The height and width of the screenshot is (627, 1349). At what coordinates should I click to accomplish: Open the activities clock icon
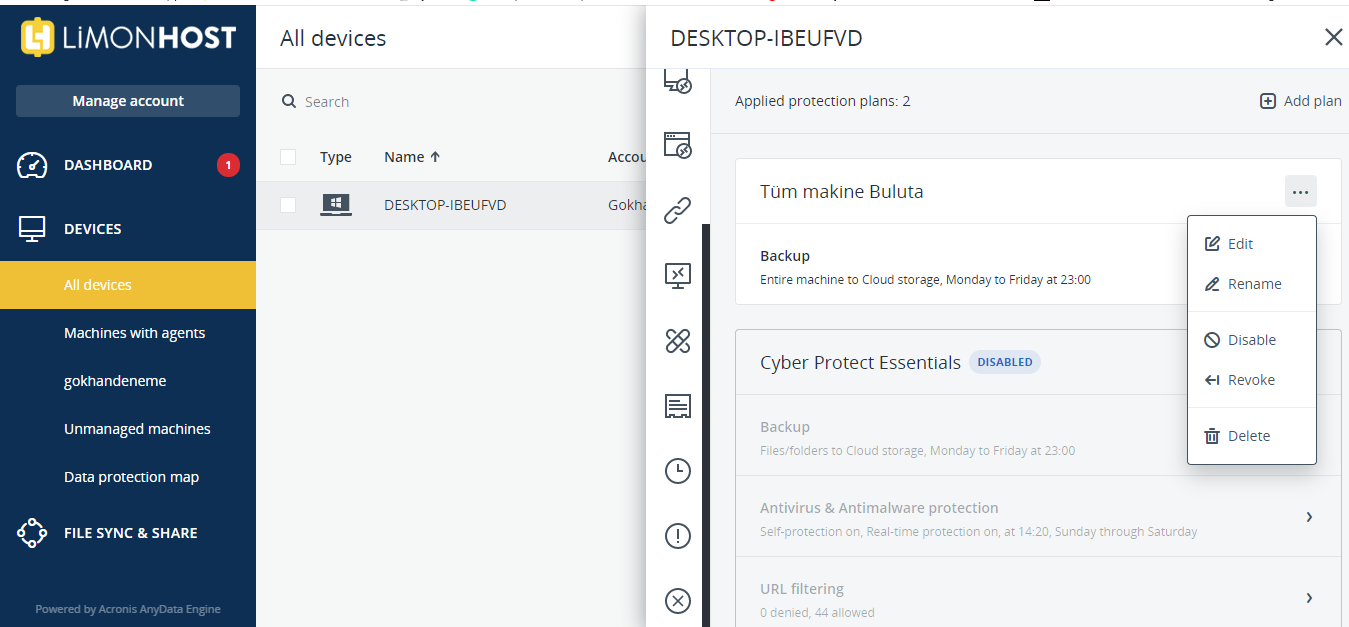[678, 471]
